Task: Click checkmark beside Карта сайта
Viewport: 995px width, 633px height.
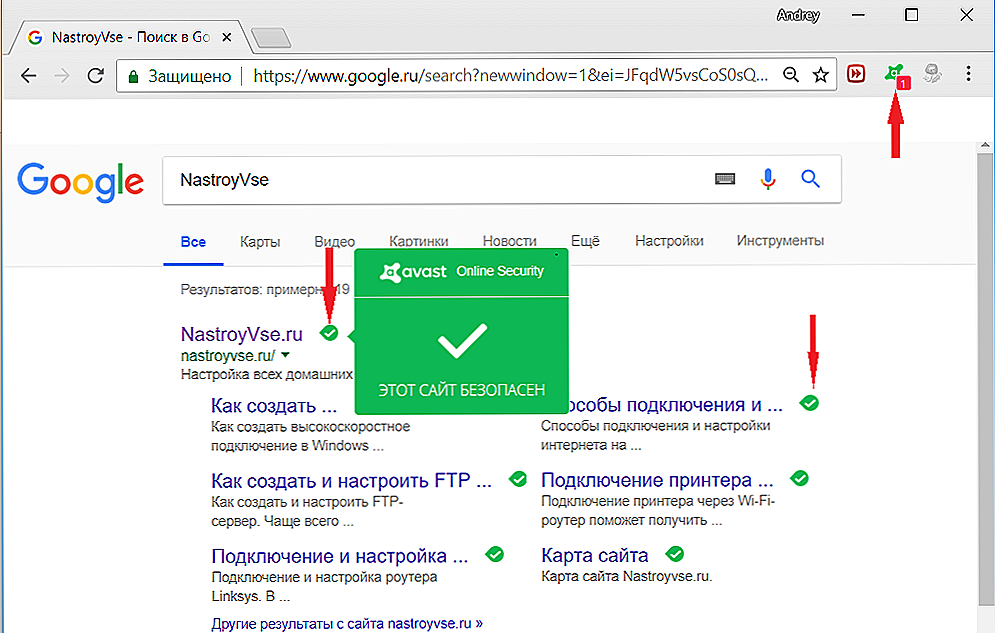Action: click(675, 554)
